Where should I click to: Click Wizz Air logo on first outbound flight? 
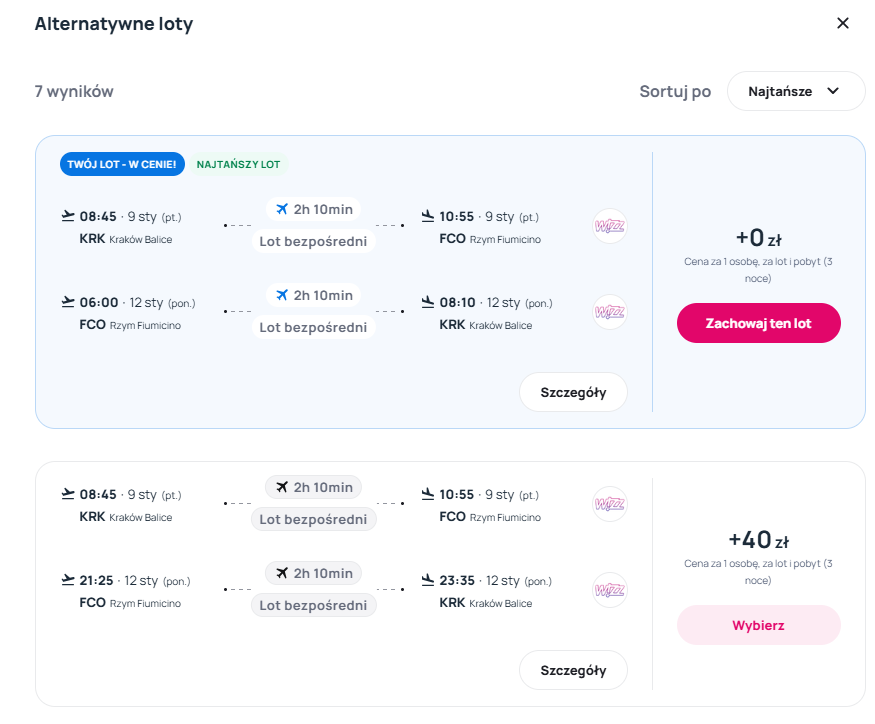click(x=609, y=226)
